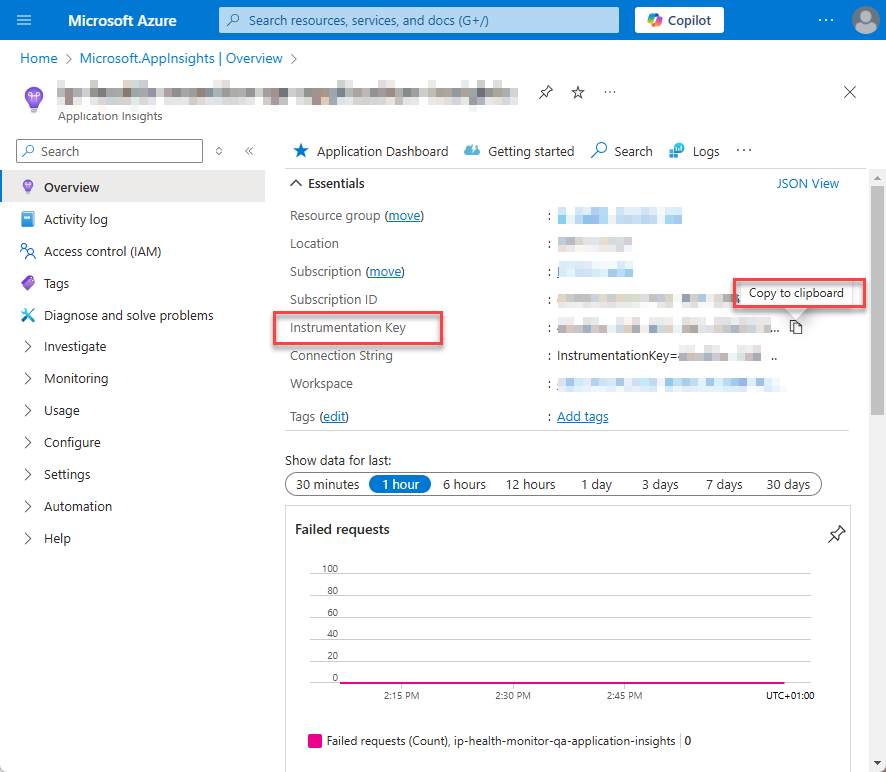Copy Instrumentation Key to clipboard icon
The width and height of the screenshot is (886, 772).
pyautogui.click(x=796, y=327)
